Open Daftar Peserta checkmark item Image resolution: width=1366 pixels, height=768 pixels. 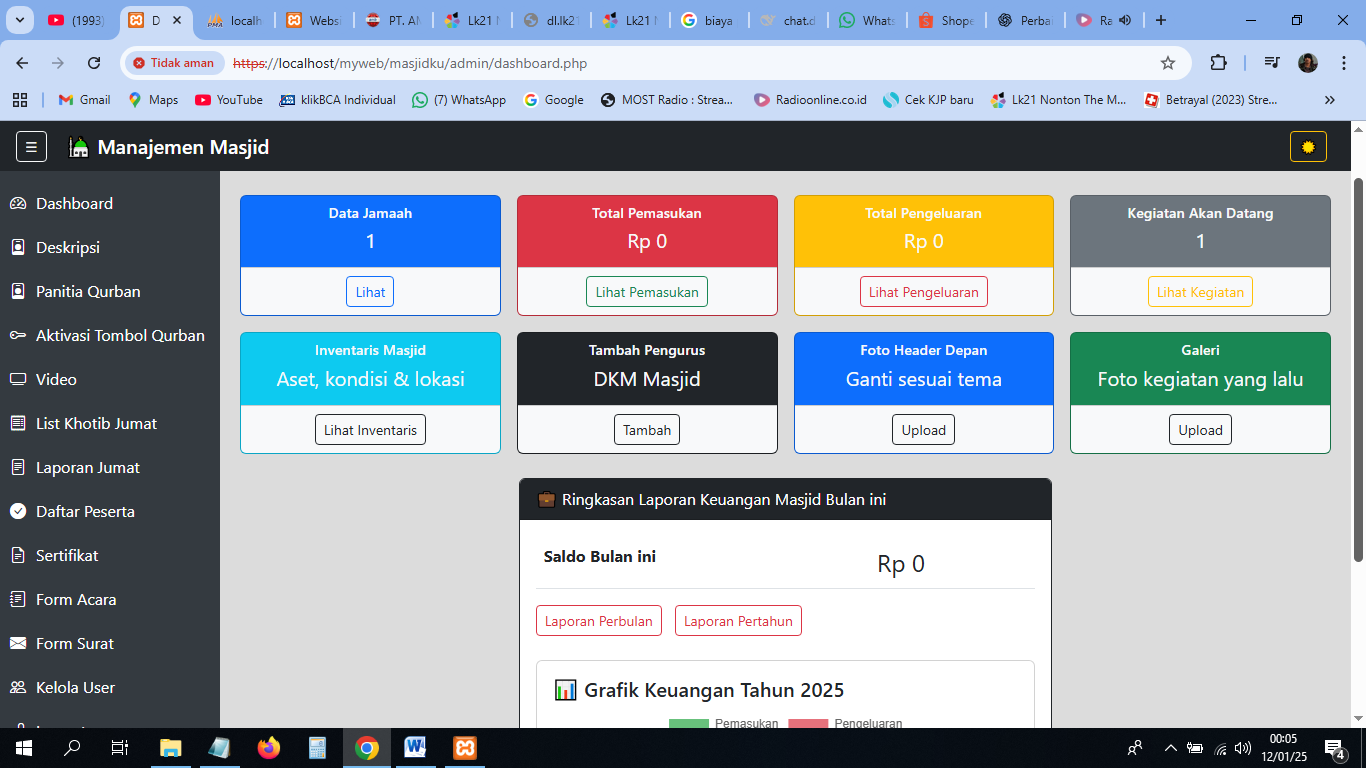point(85,511)
